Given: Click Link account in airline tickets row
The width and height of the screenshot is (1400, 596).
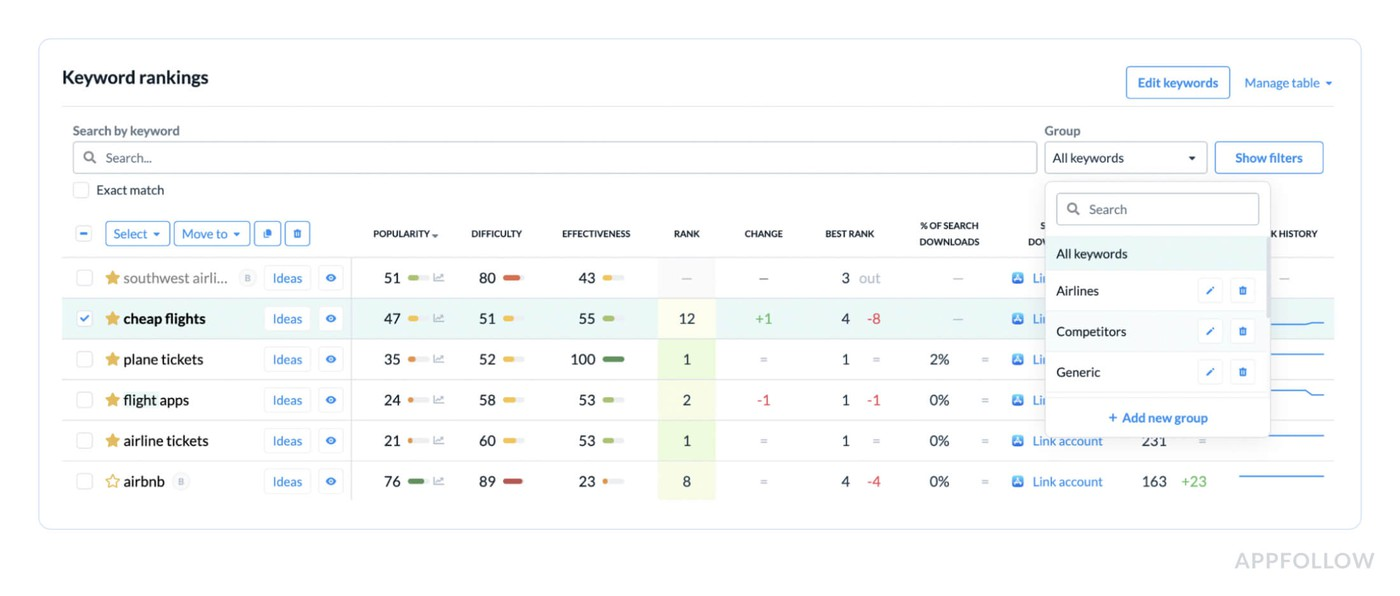Looking at the screenshot, I should (x=1067, y=441).
